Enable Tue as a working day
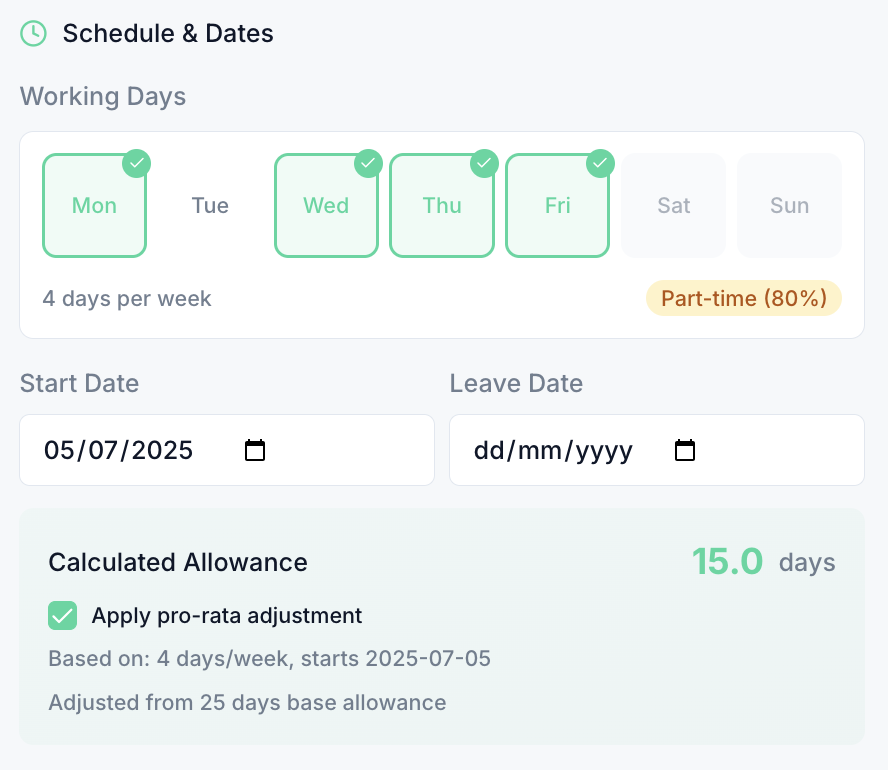 point(210,206)
